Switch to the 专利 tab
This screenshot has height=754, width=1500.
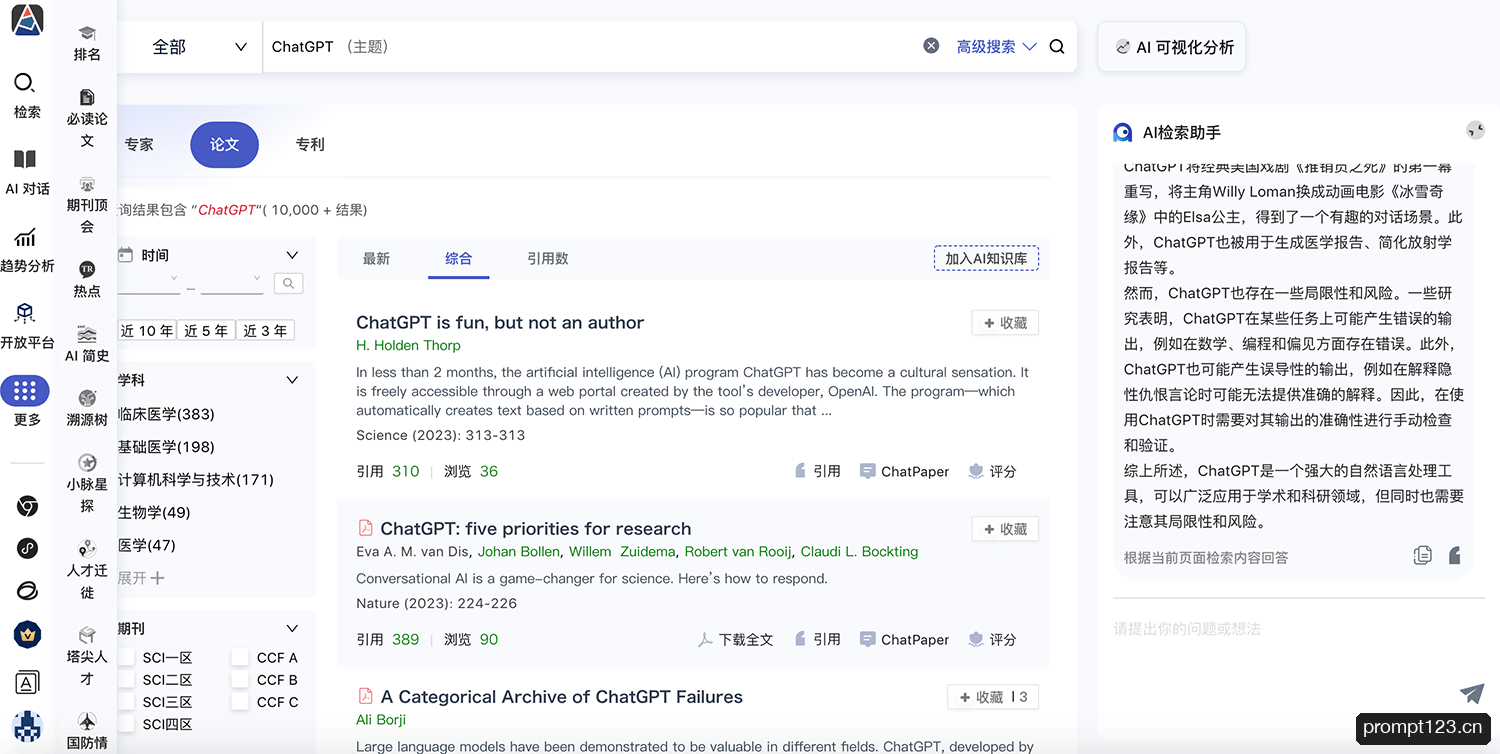tap(310, 144)
